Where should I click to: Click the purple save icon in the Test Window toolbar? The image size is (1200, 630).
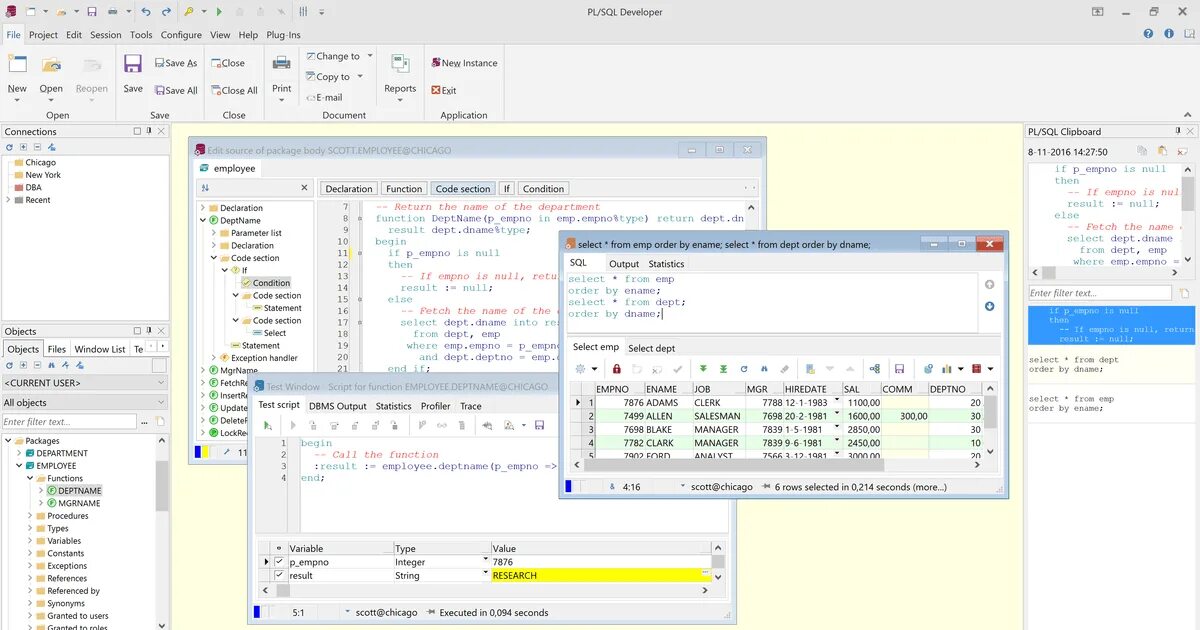539,425
